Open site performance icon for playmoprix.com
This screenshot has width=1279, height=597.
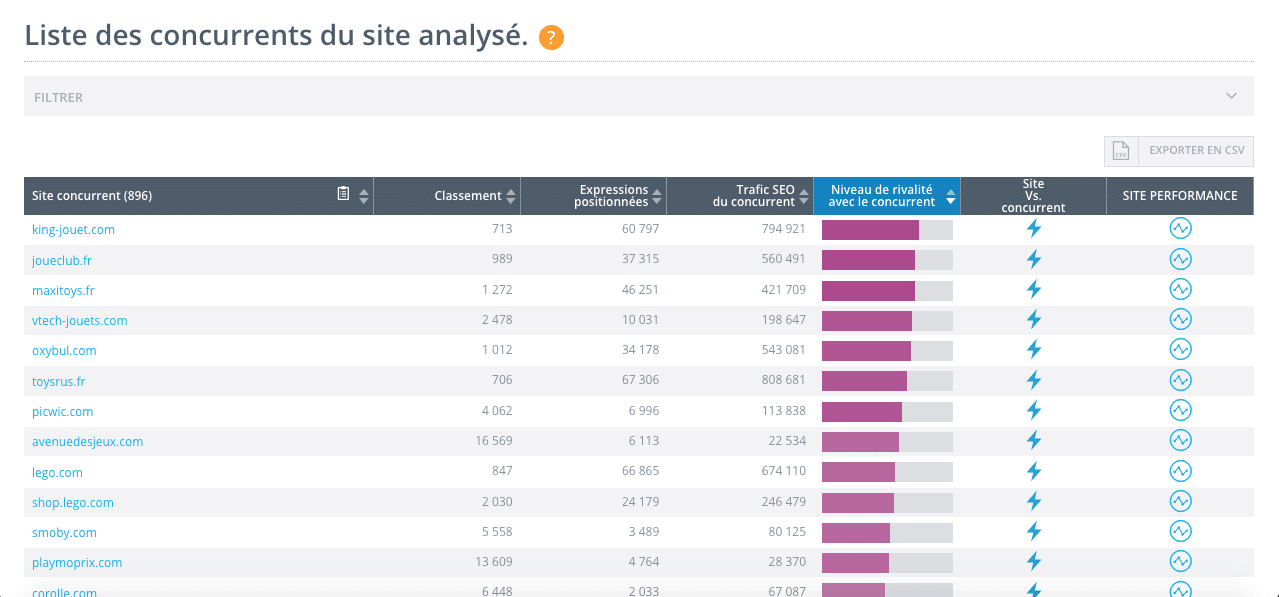pos(1180,562)
